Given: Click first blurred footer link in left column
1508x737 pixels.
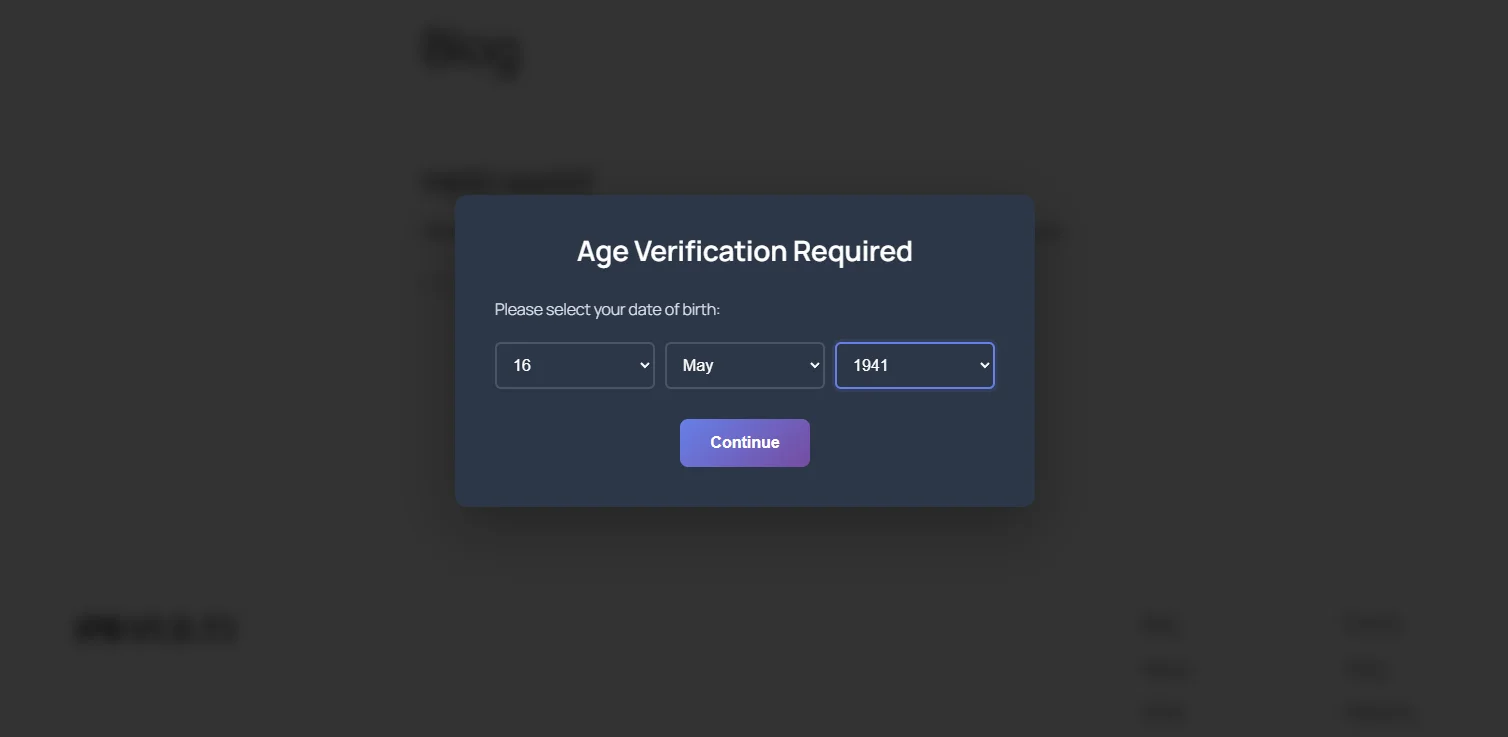Looking at the screenshot, I should point(1160,625).
